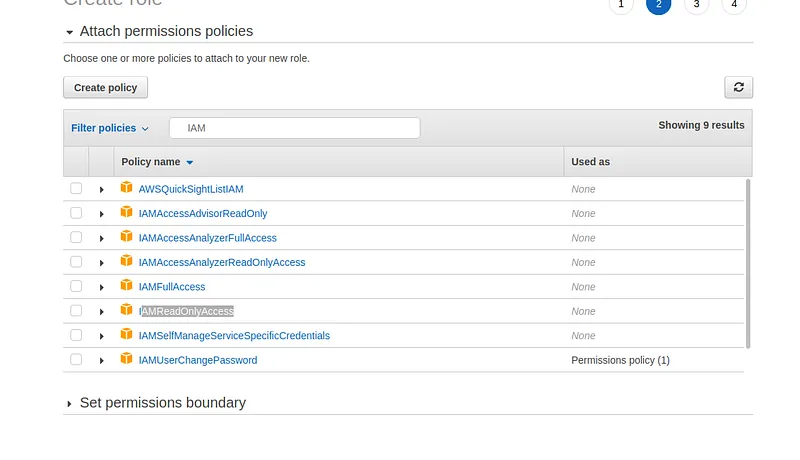800x460 pixels.
Task: Select the IAMAccessAnalyzerFullAccess checkbox
Action: tap(76, 237)
